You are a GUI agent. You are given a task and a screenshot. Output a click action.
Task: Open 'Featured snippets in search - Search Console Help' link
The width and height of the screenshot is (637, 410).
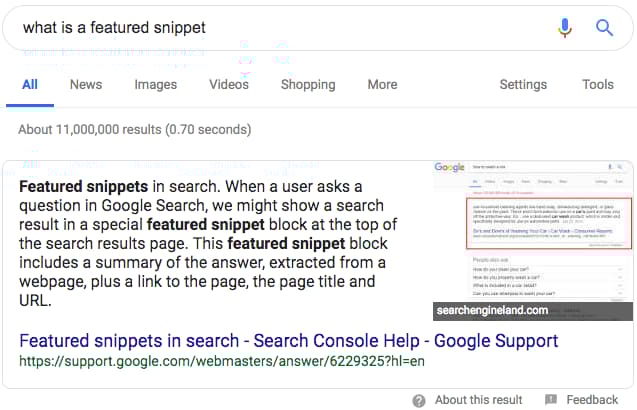click(289, 341)
